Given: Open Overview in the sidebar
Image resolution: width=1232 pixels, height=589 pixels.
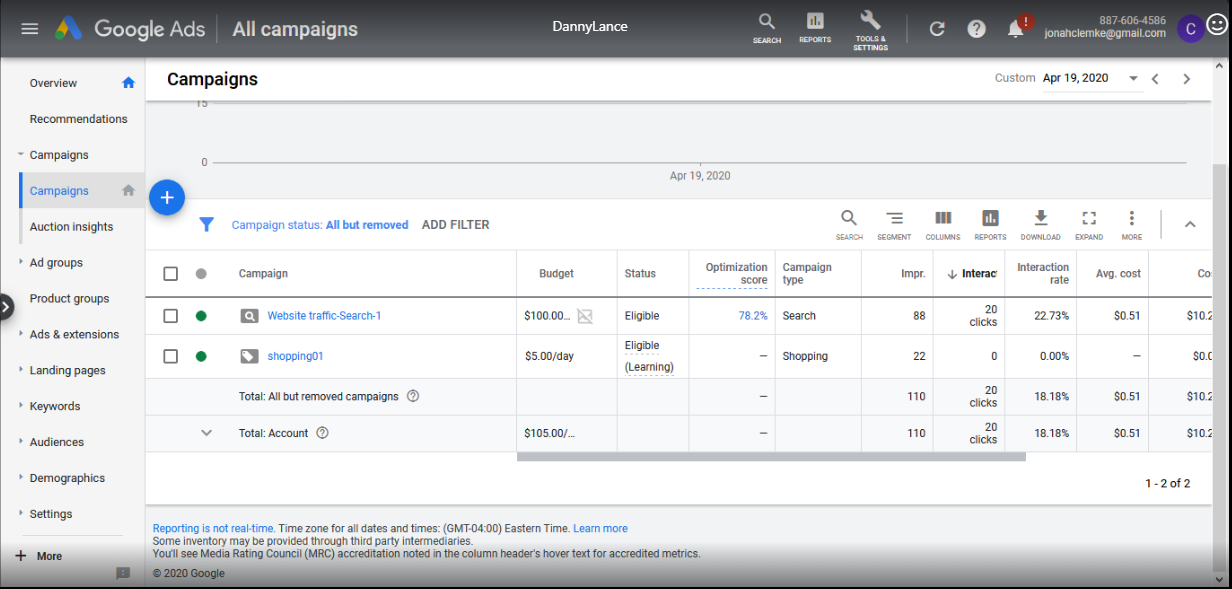Looking at the screenshot, I should pyautogui.click(x=53, y=83).
